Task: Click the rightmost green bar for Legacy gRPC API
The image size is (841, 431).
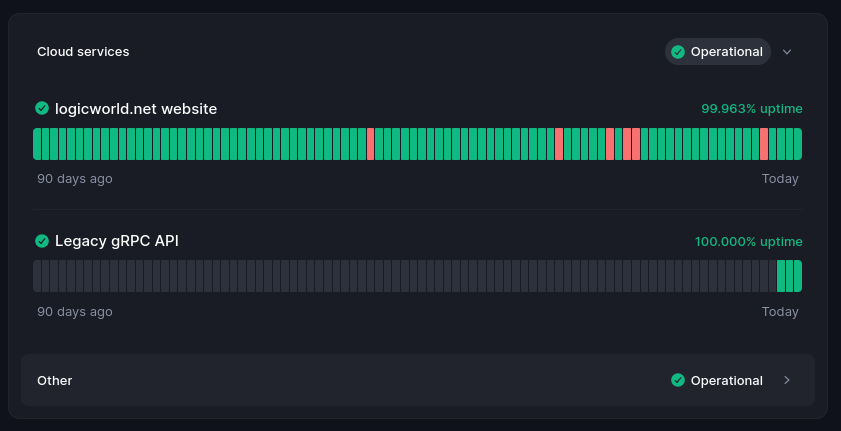Action: click(798, 276)
